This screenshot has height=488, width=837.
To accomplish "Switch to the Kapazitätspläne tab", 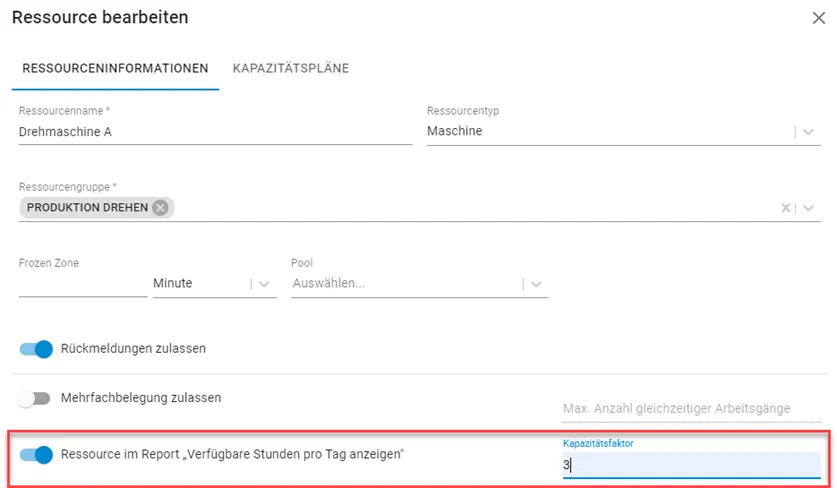I will [291, 68].
